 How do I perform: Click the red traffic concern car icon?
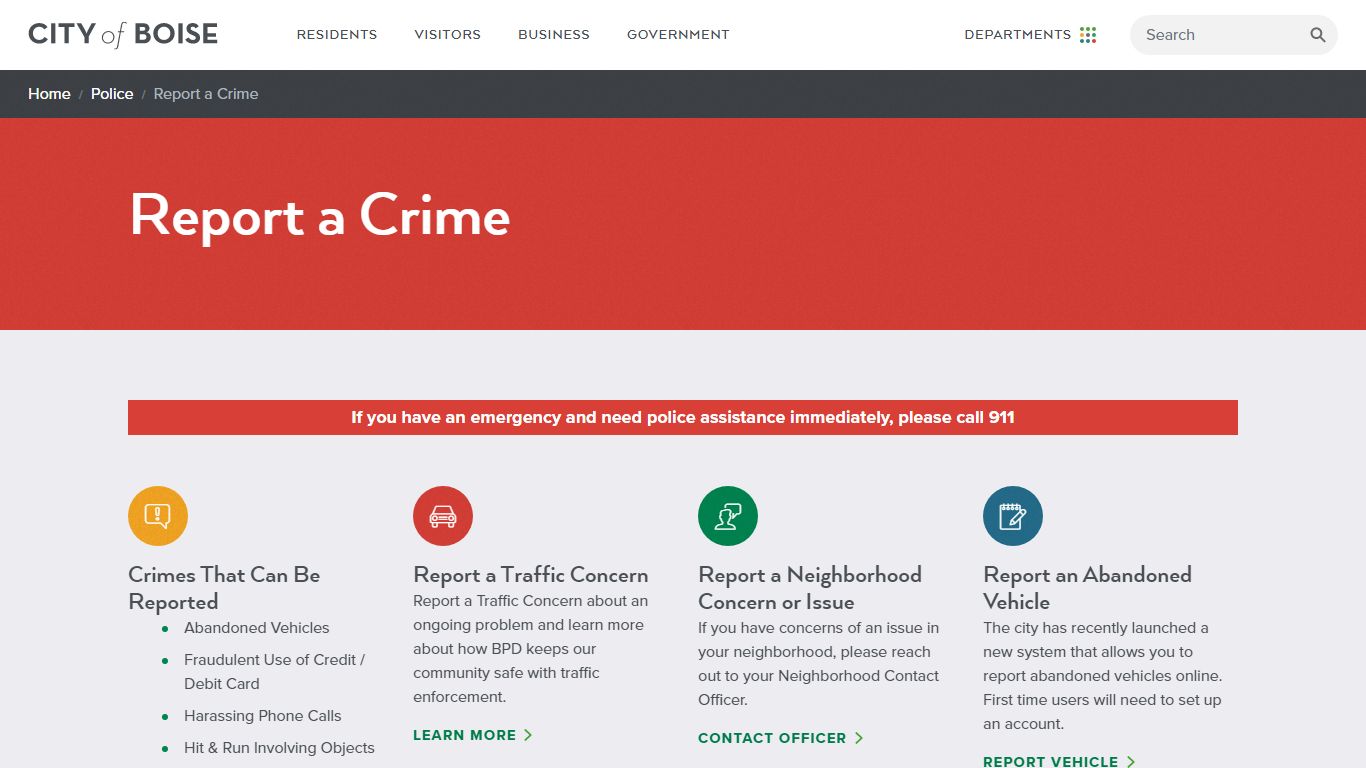tap(443, 516)
